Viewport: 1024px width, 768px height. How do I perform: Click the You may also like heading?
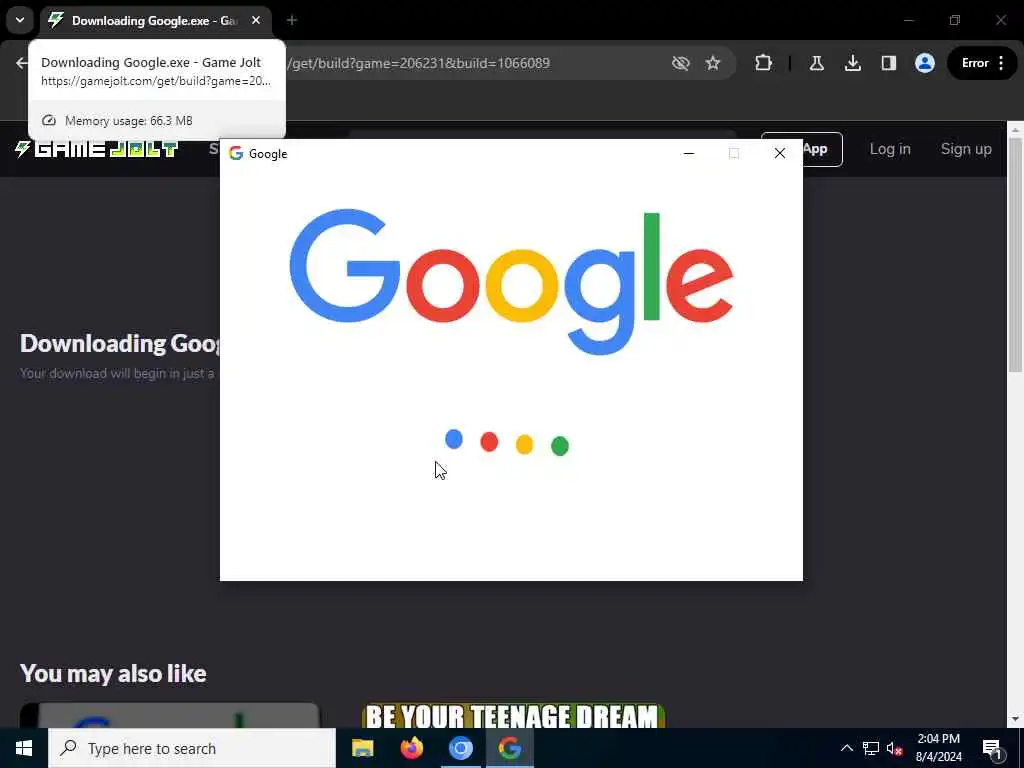click(x=113, y=673)
